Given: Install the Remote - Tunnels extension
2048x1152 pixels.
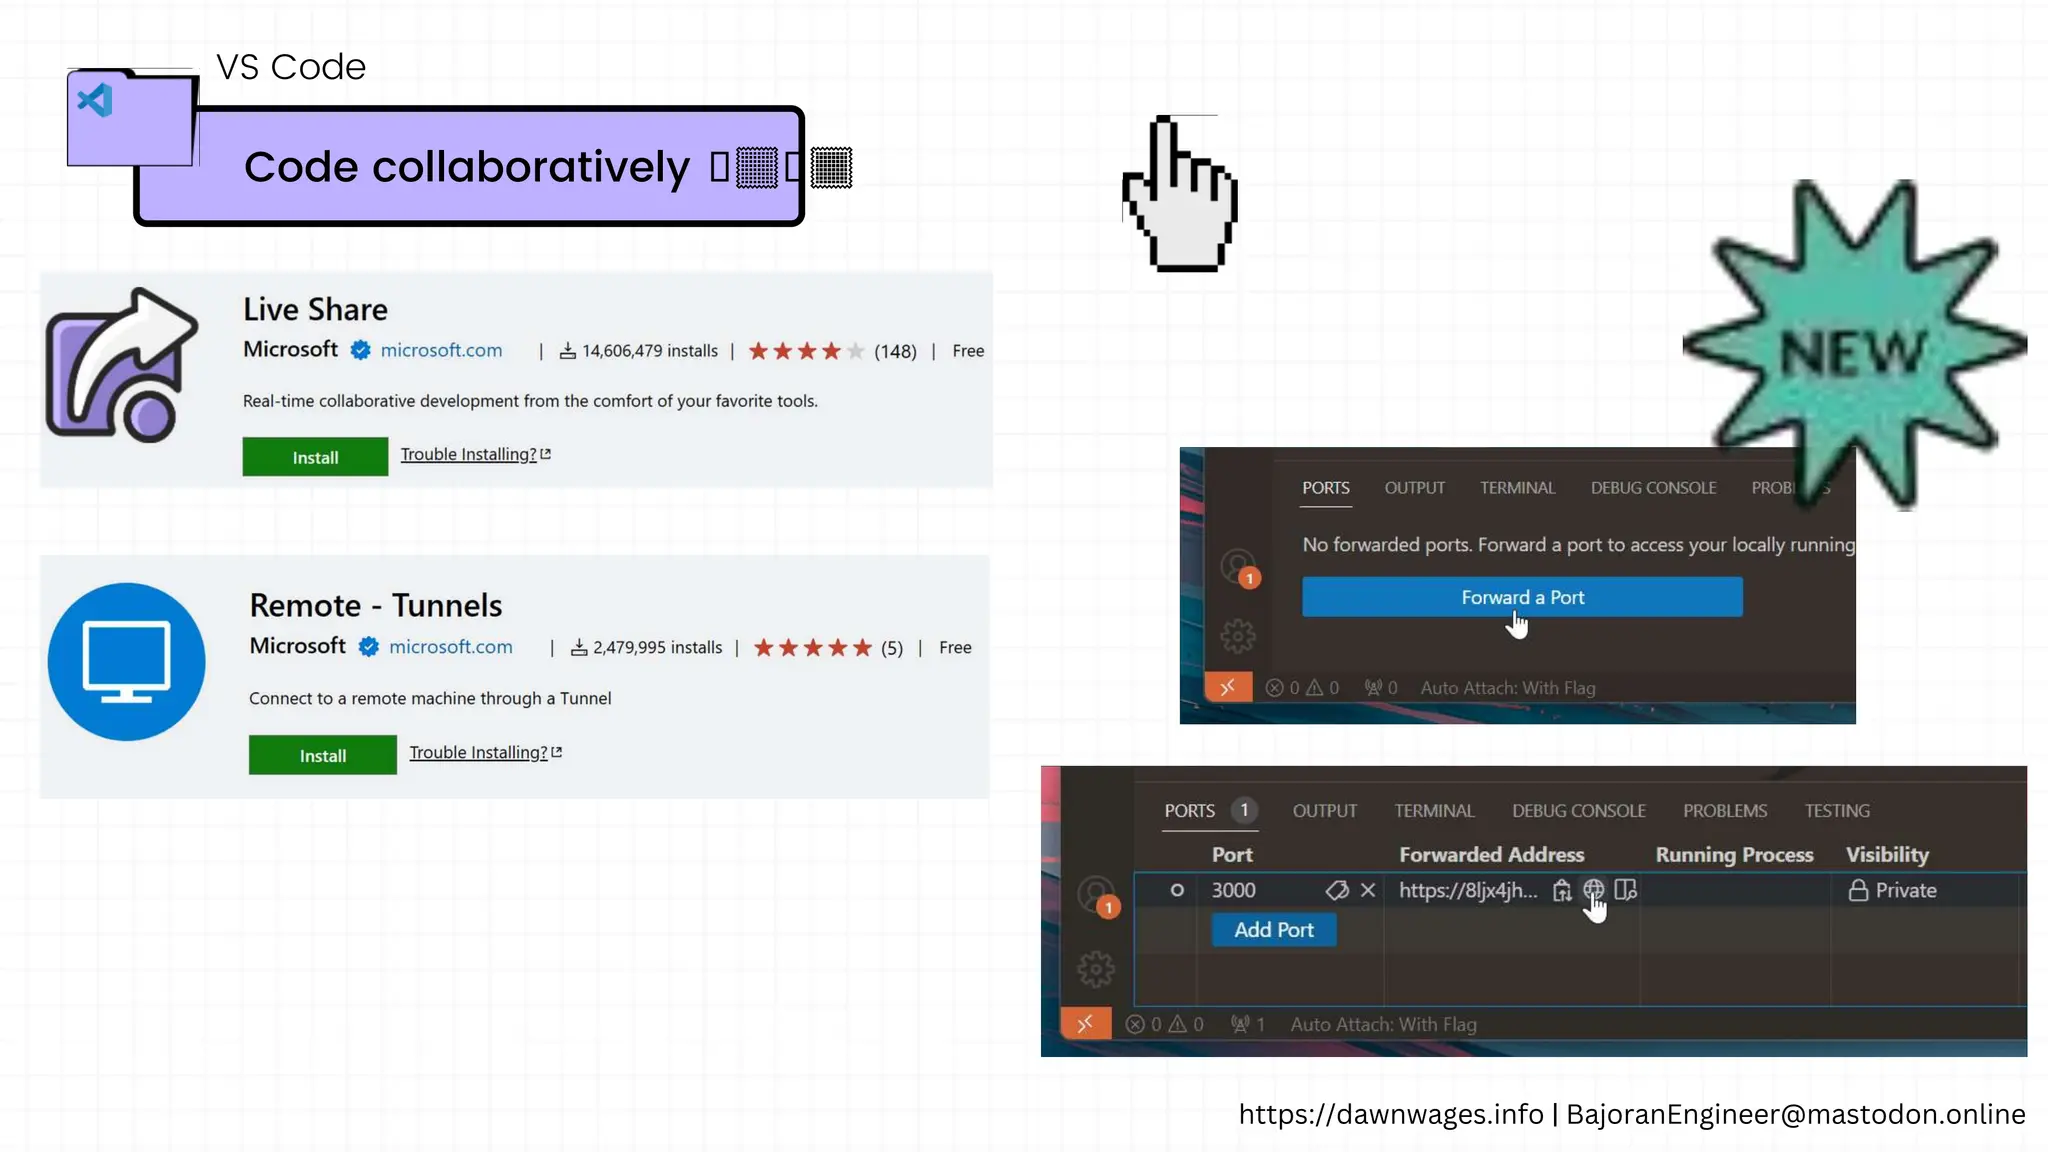Looking at the screenshot, I should pos(322,755).
